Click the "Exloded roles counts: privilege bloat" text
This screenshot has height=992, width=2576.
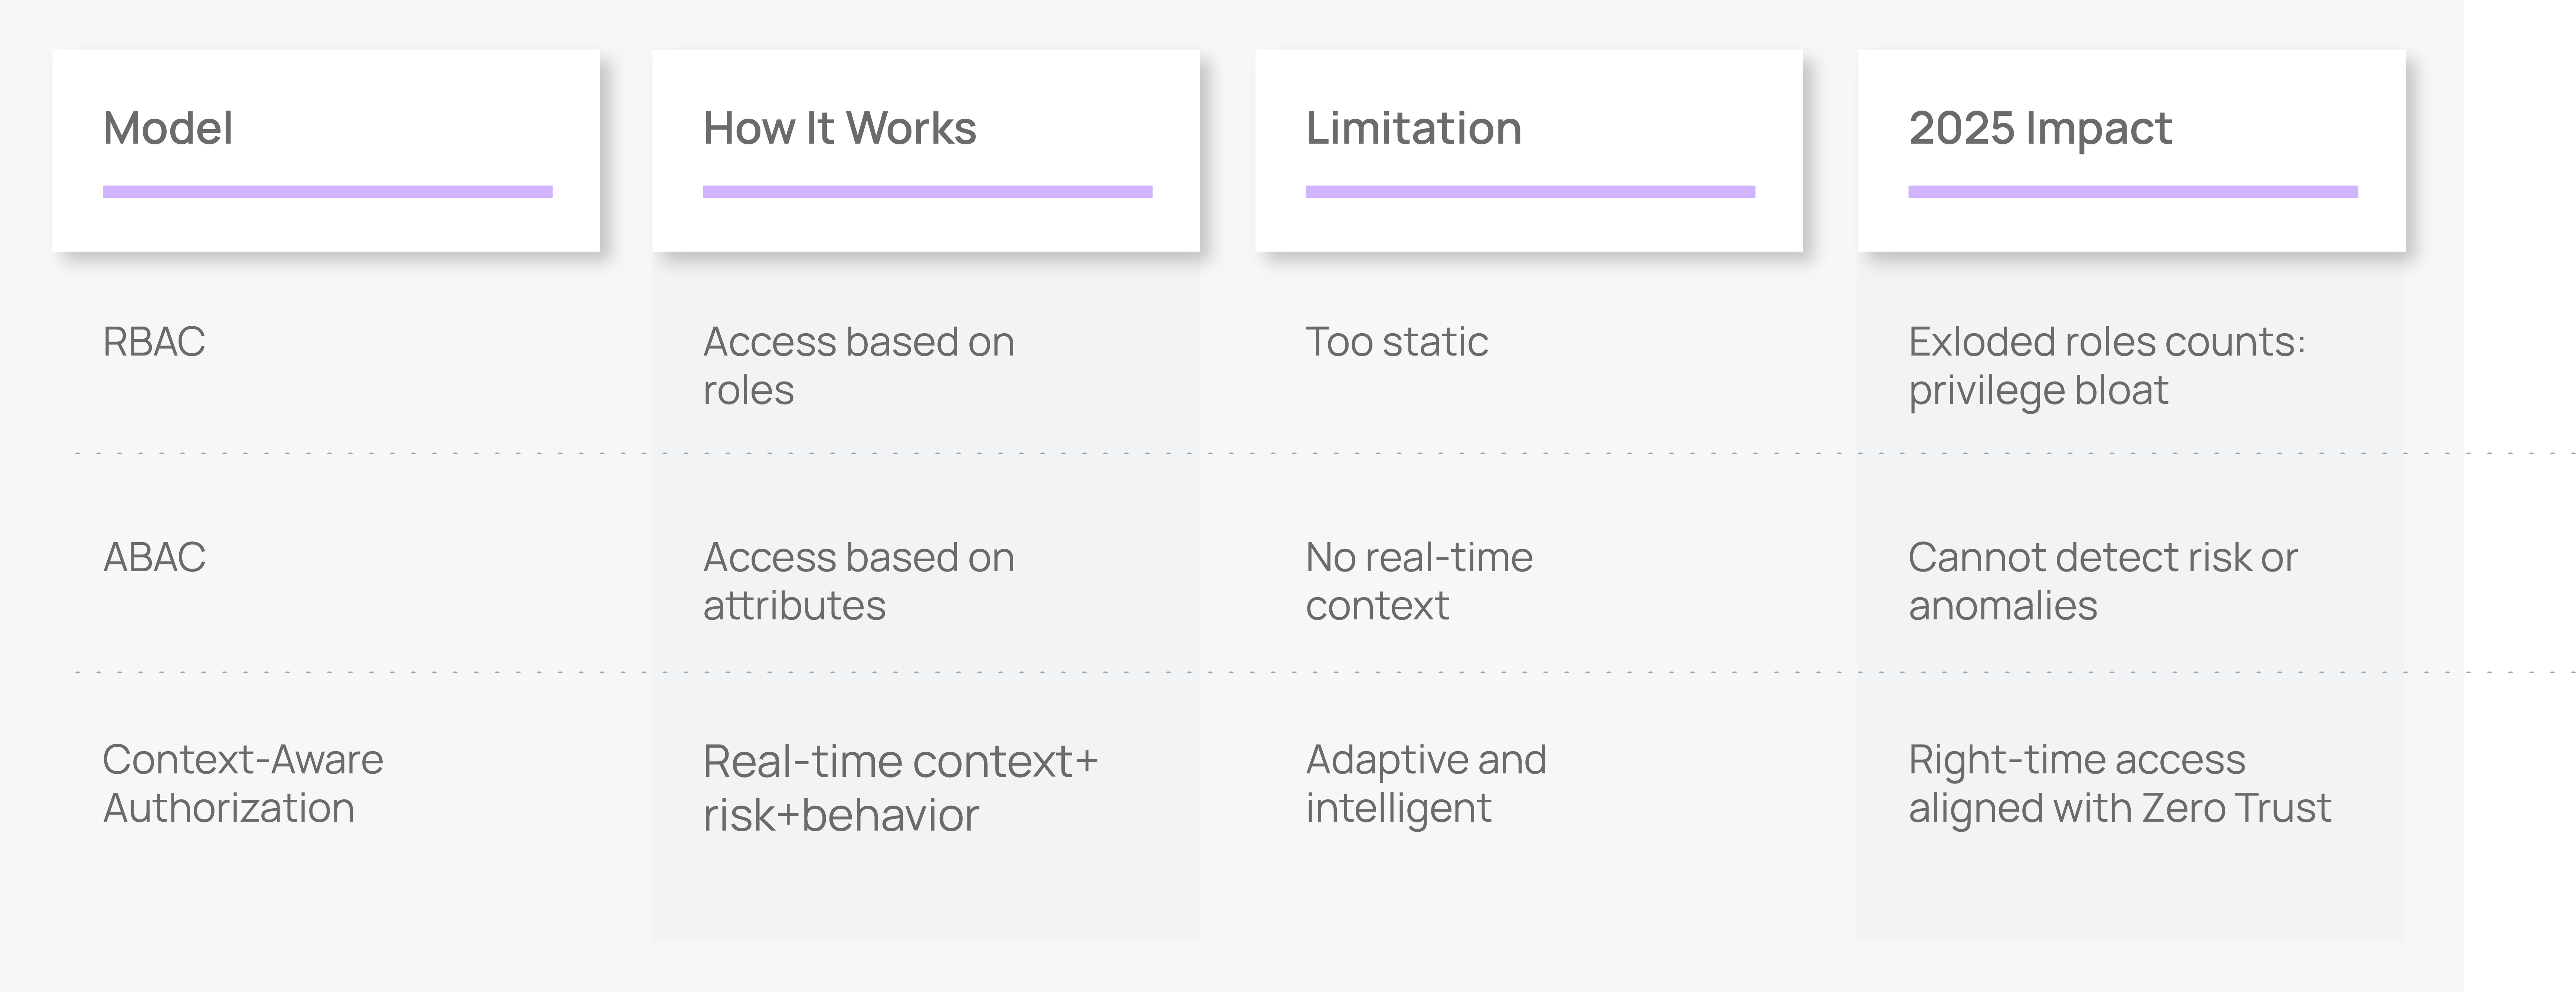[x=2106, y=365]
